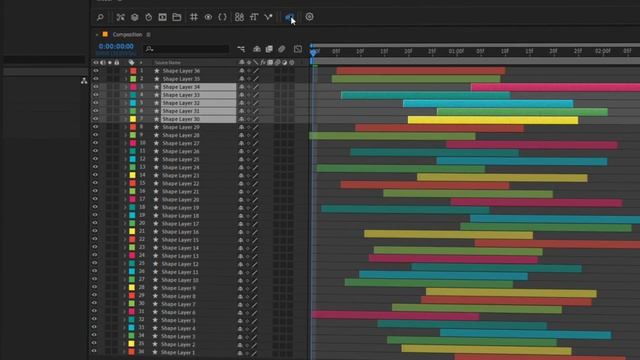Select Shape Layer 10 row name
This screenshot has width=640, height=360.
tap(180, 280)
